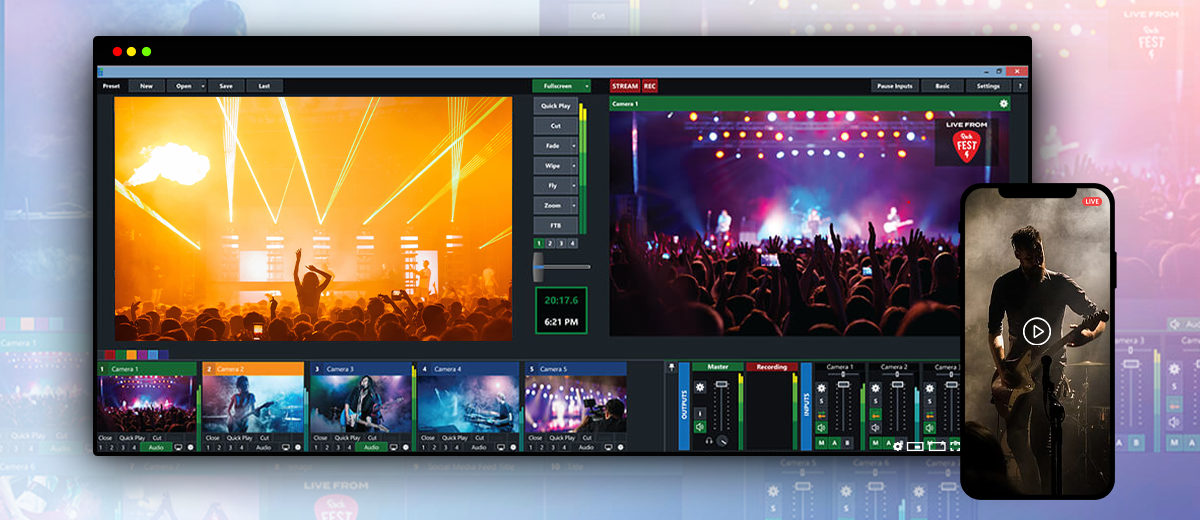Viewport: 1200px width, 520px height.
Task: Click the round settings icon under Camera 2 input
Action: click(298, 447)
